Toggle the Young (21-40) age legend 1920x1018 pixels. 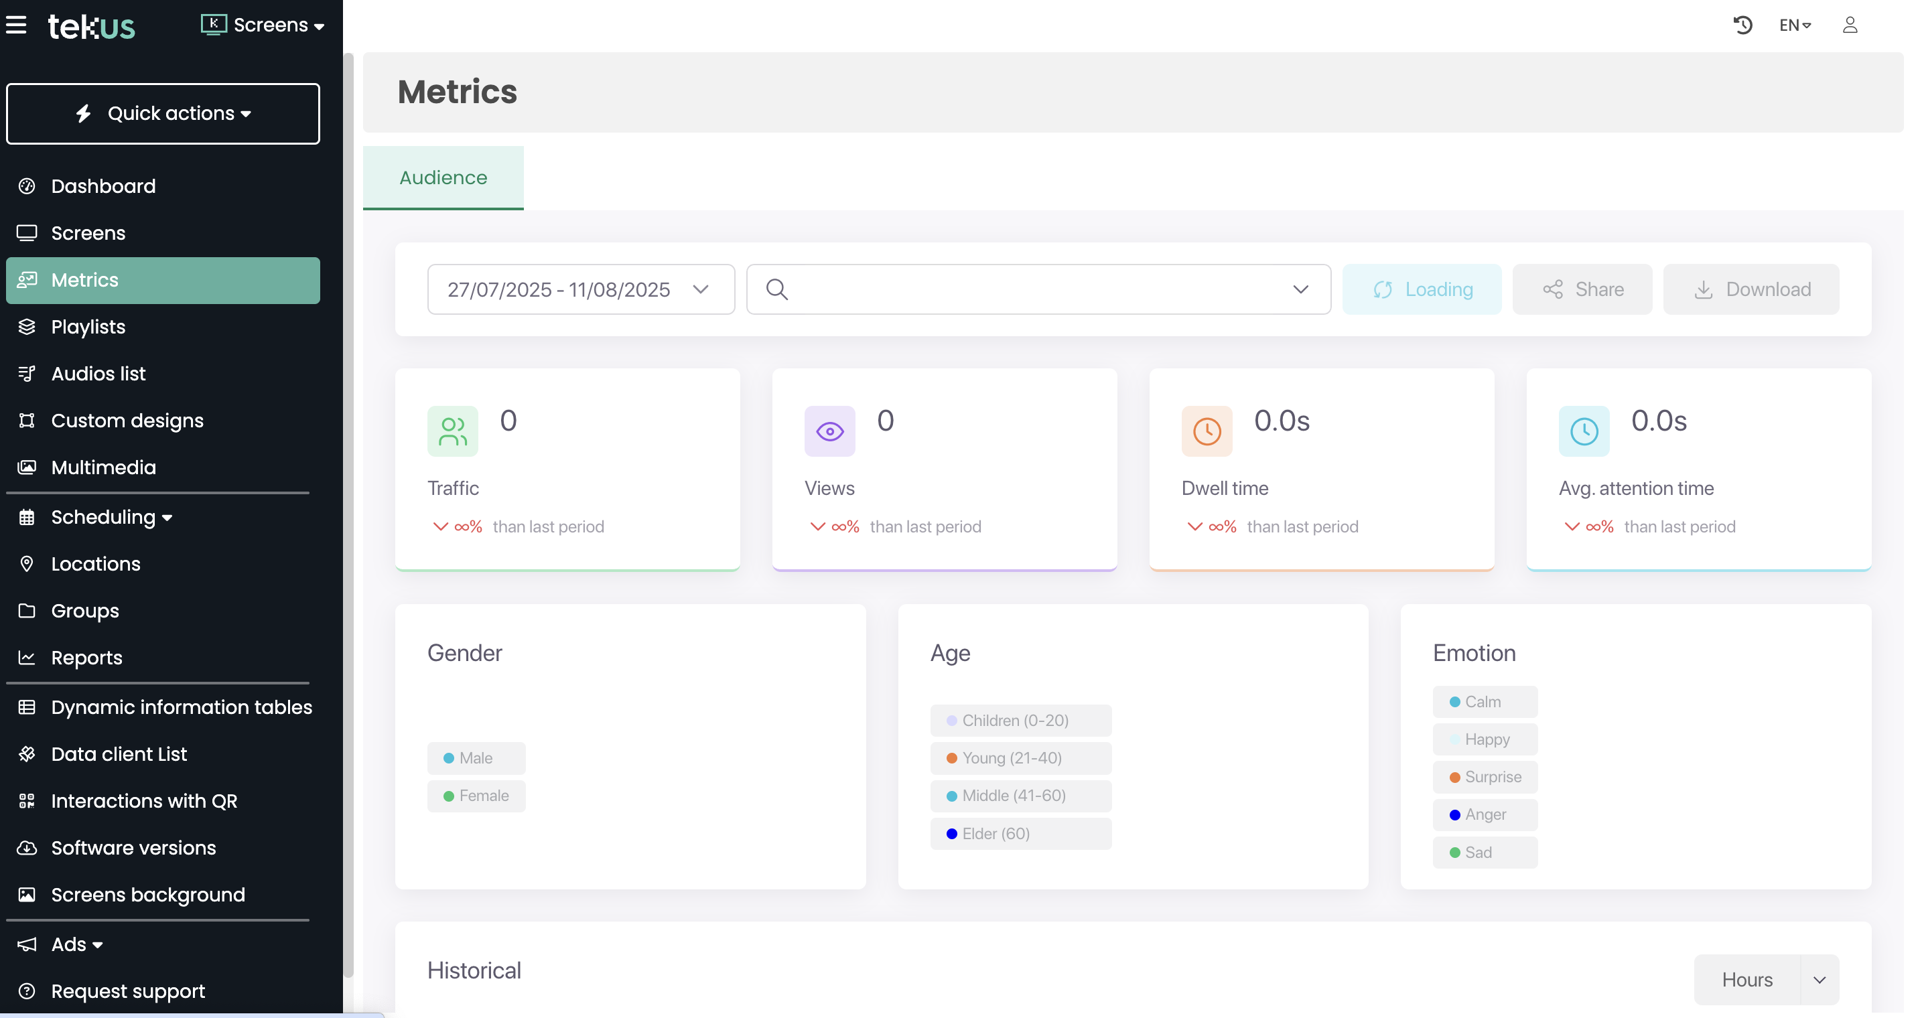point(1019,758)
